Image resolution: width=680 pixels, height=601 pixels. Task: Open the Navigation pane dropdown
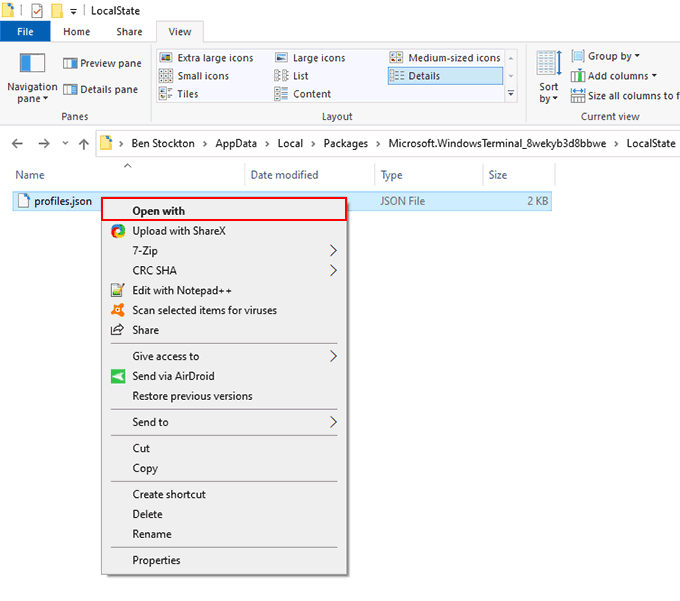[32, 93]
